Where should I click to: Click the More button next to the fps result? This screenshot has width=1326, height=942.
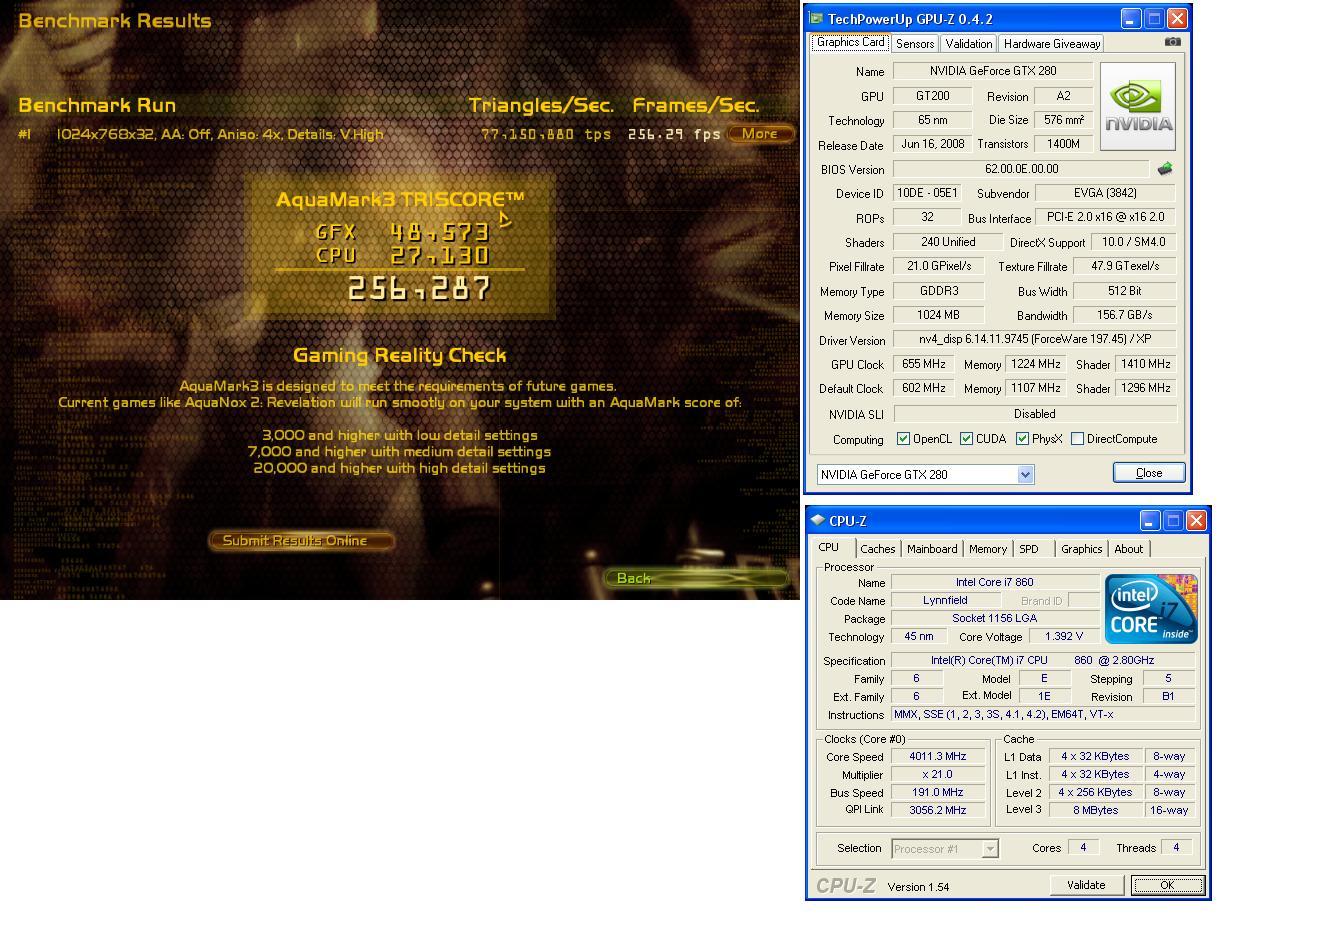pyautogui.click(x=760, y=134)
